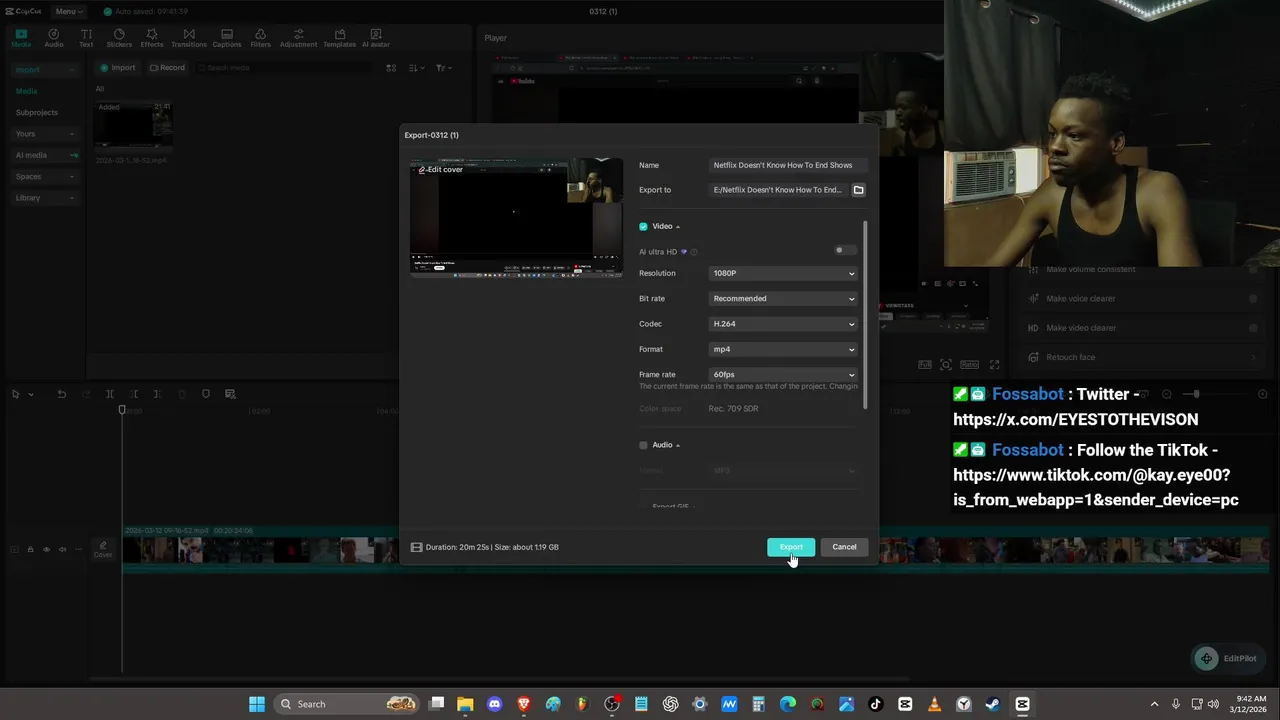Viewport: 1280px width, 720px height.
Task: Enable the AI ultra HD toggle
Action: tap(845, 250)
